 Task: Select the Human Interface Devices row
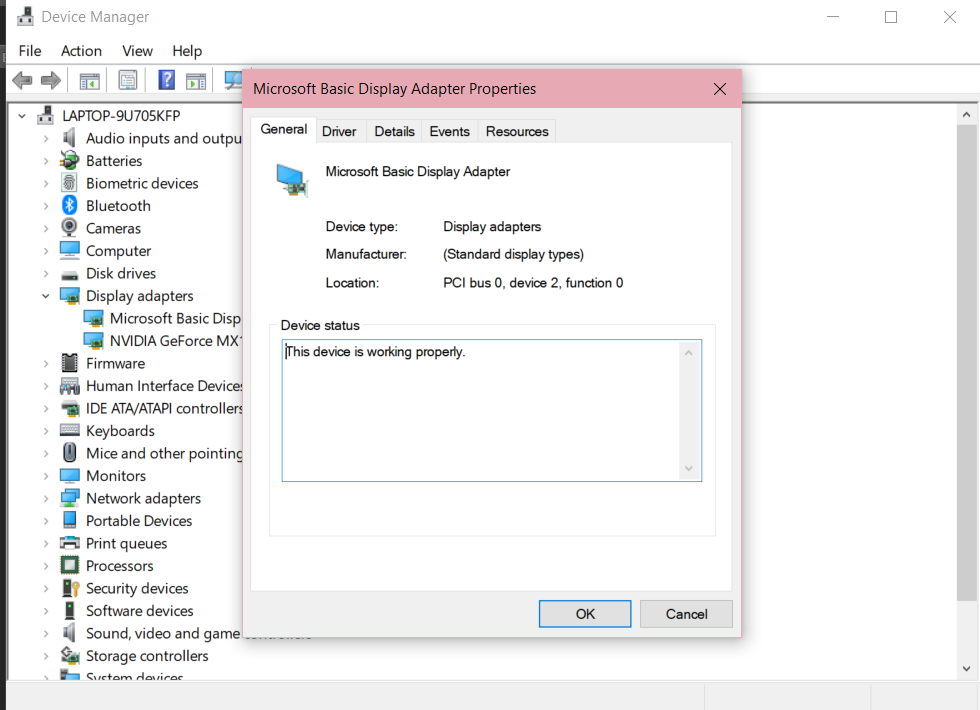pos(151,386)
